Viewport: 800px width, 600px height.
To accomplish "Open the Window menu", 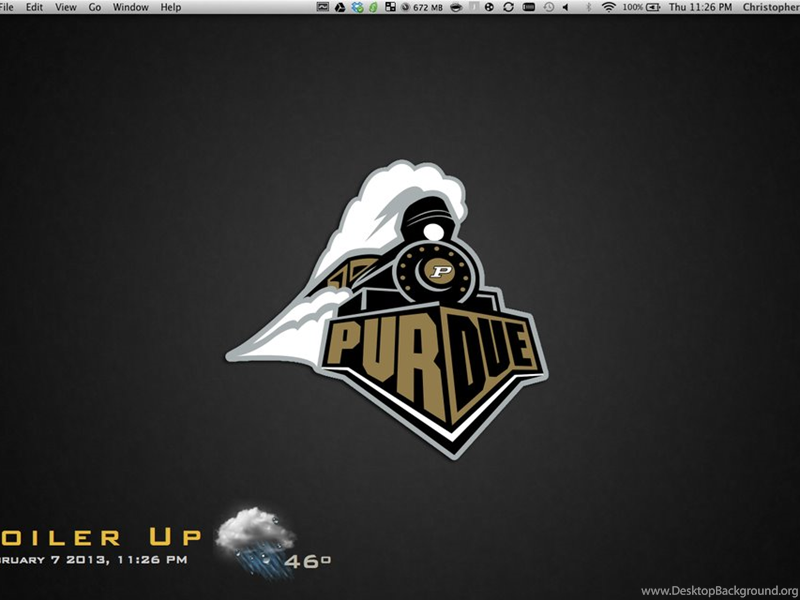I will coord(131,7).
